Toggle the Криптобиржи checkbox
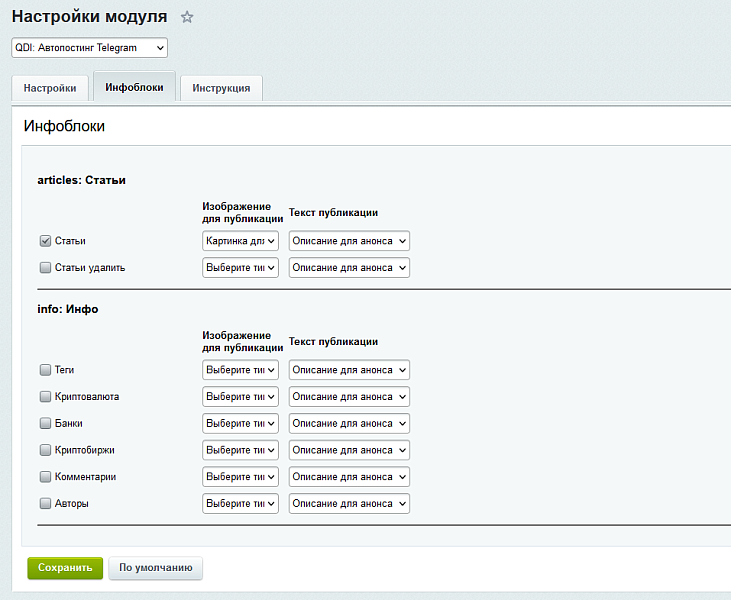 [x=45, y=450]
